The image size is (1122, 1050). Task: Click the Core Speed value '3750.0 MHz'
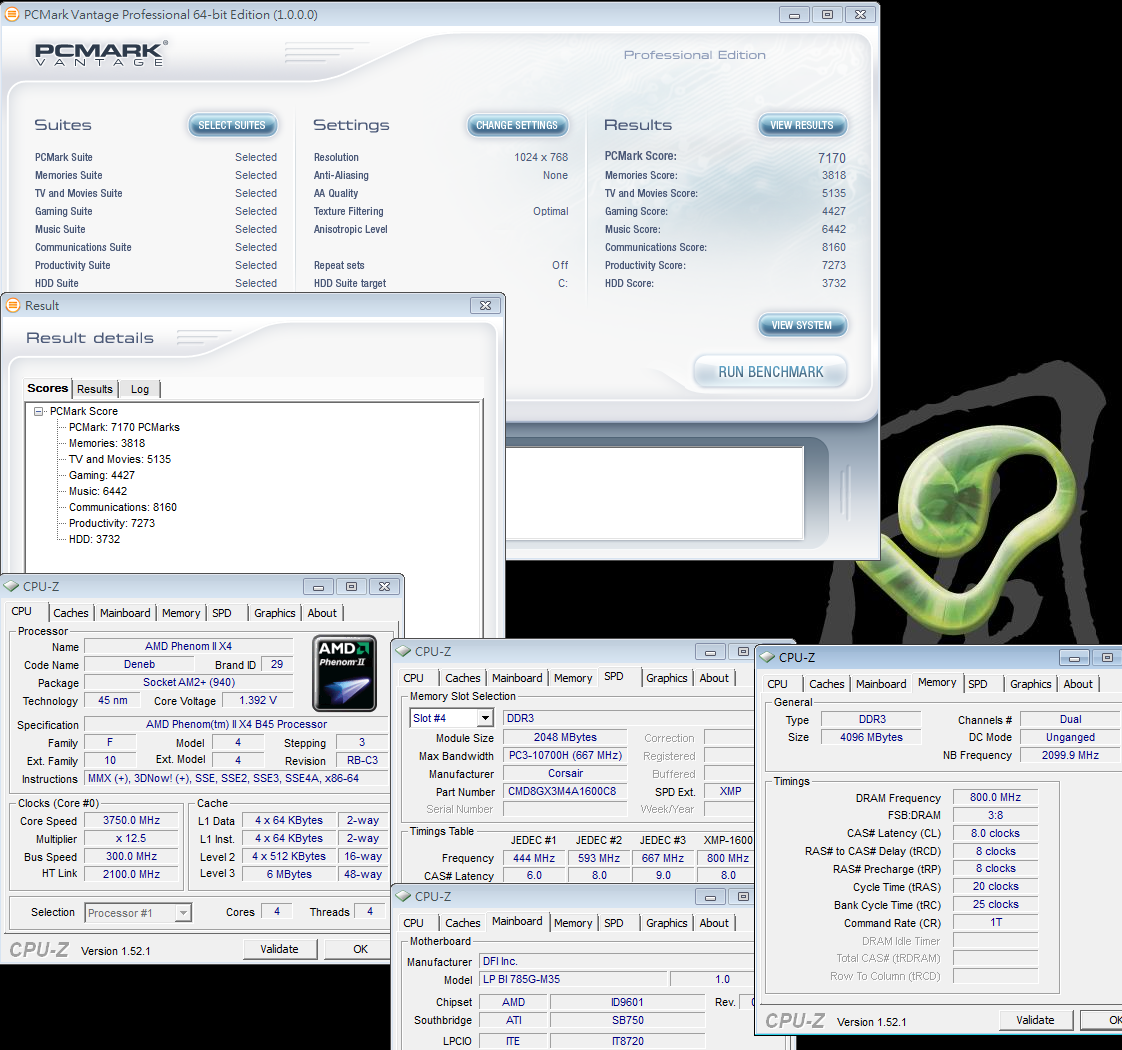[x=131, y=820]
